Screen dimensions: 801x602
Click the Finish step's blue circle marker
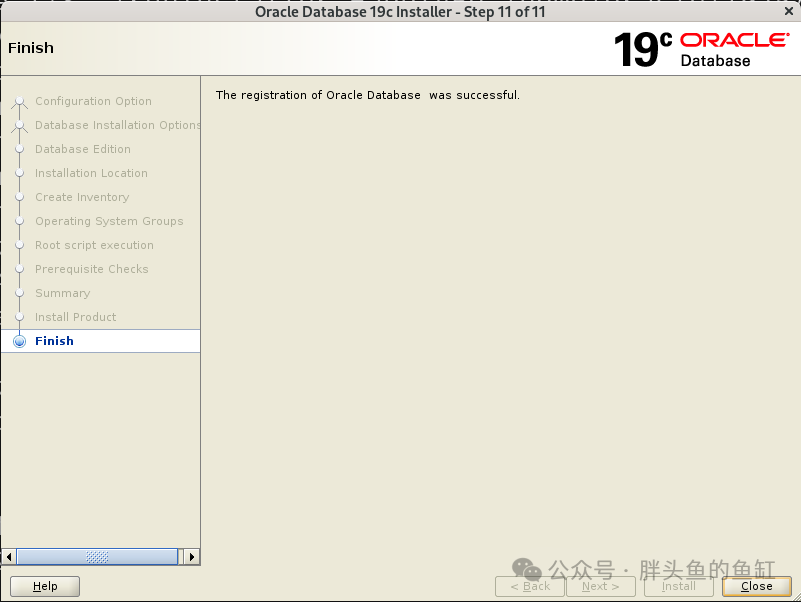pyautogui.click(x=19, y=341)
